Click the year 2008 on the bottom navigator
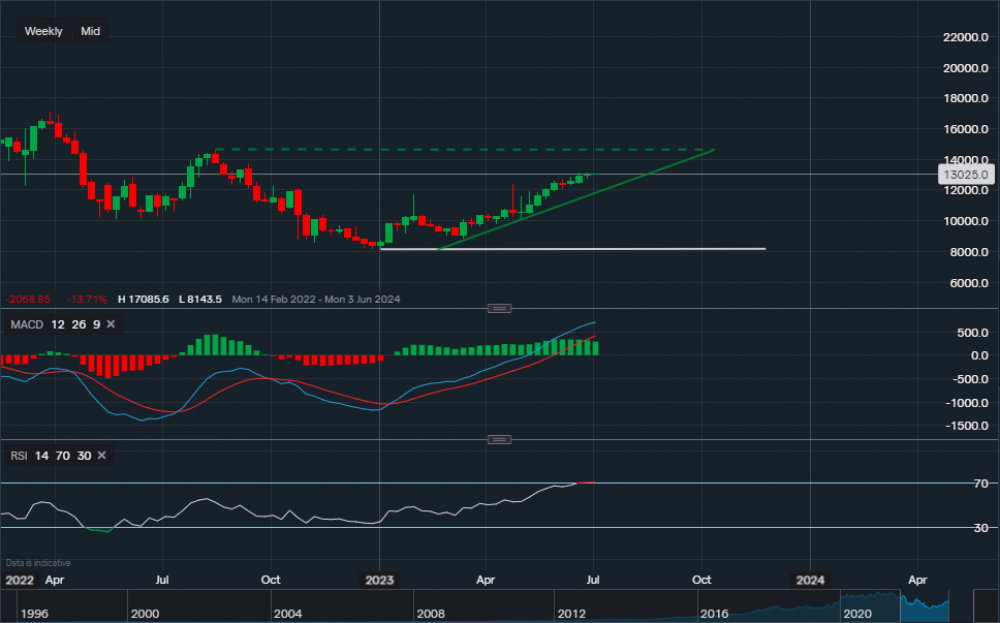The image size is (1000, 623). (432, 615)
